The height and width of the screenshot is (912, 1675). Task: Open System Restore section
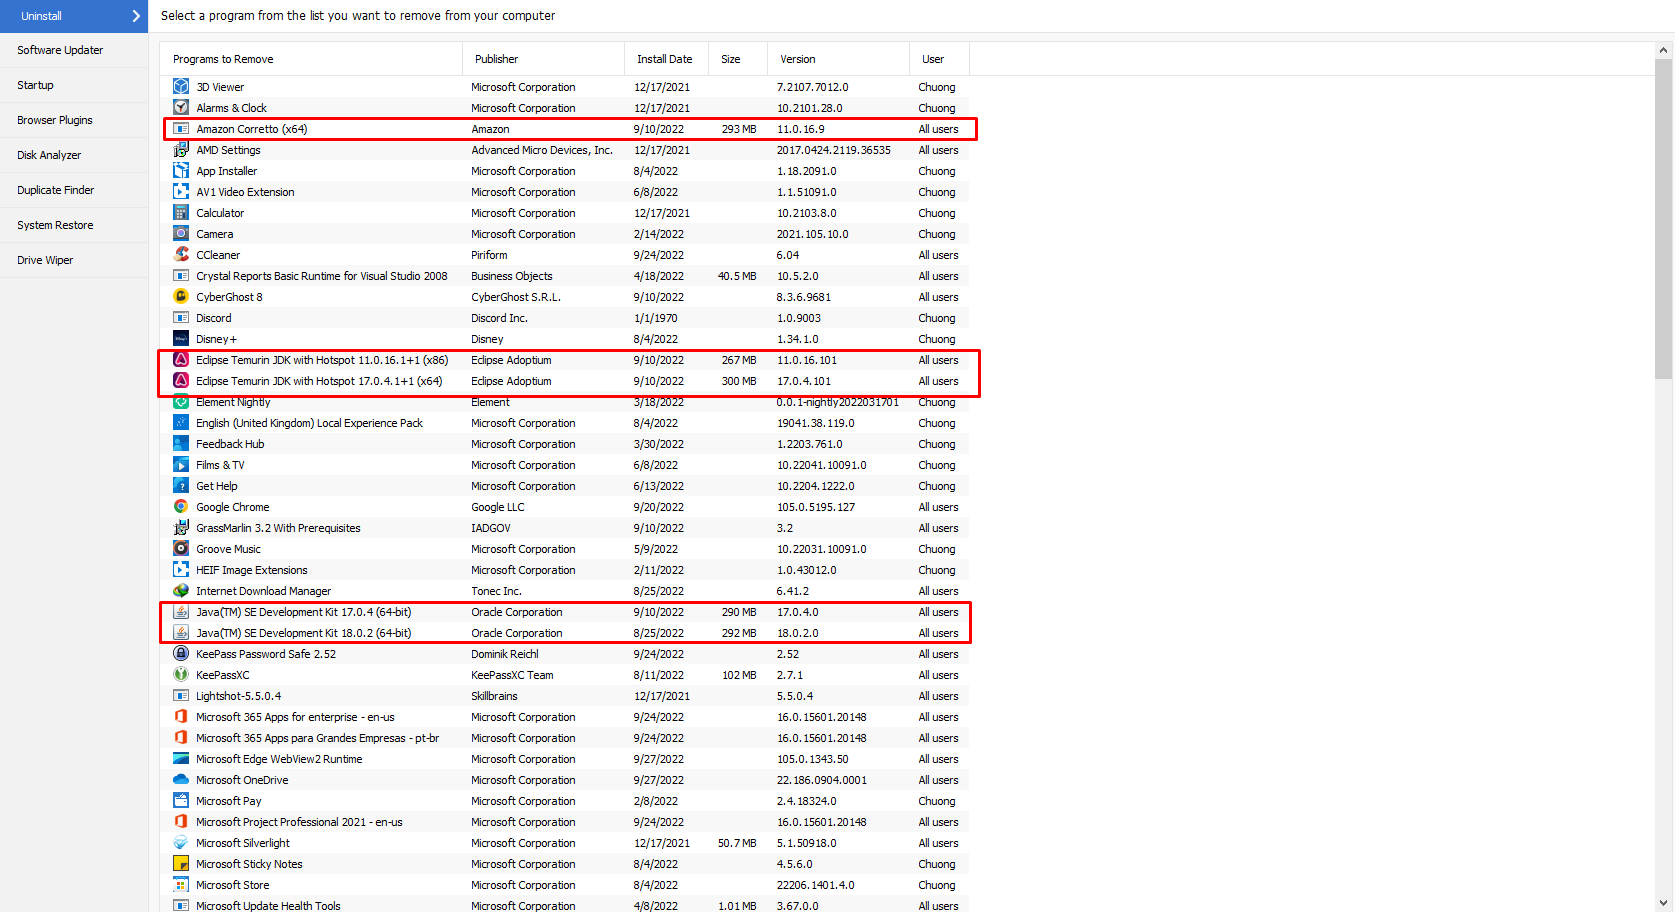tap(74, 225)
